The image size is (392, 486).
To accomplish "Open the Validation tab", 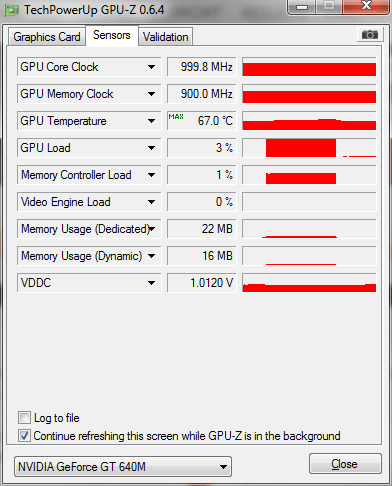I will [166, 37].
